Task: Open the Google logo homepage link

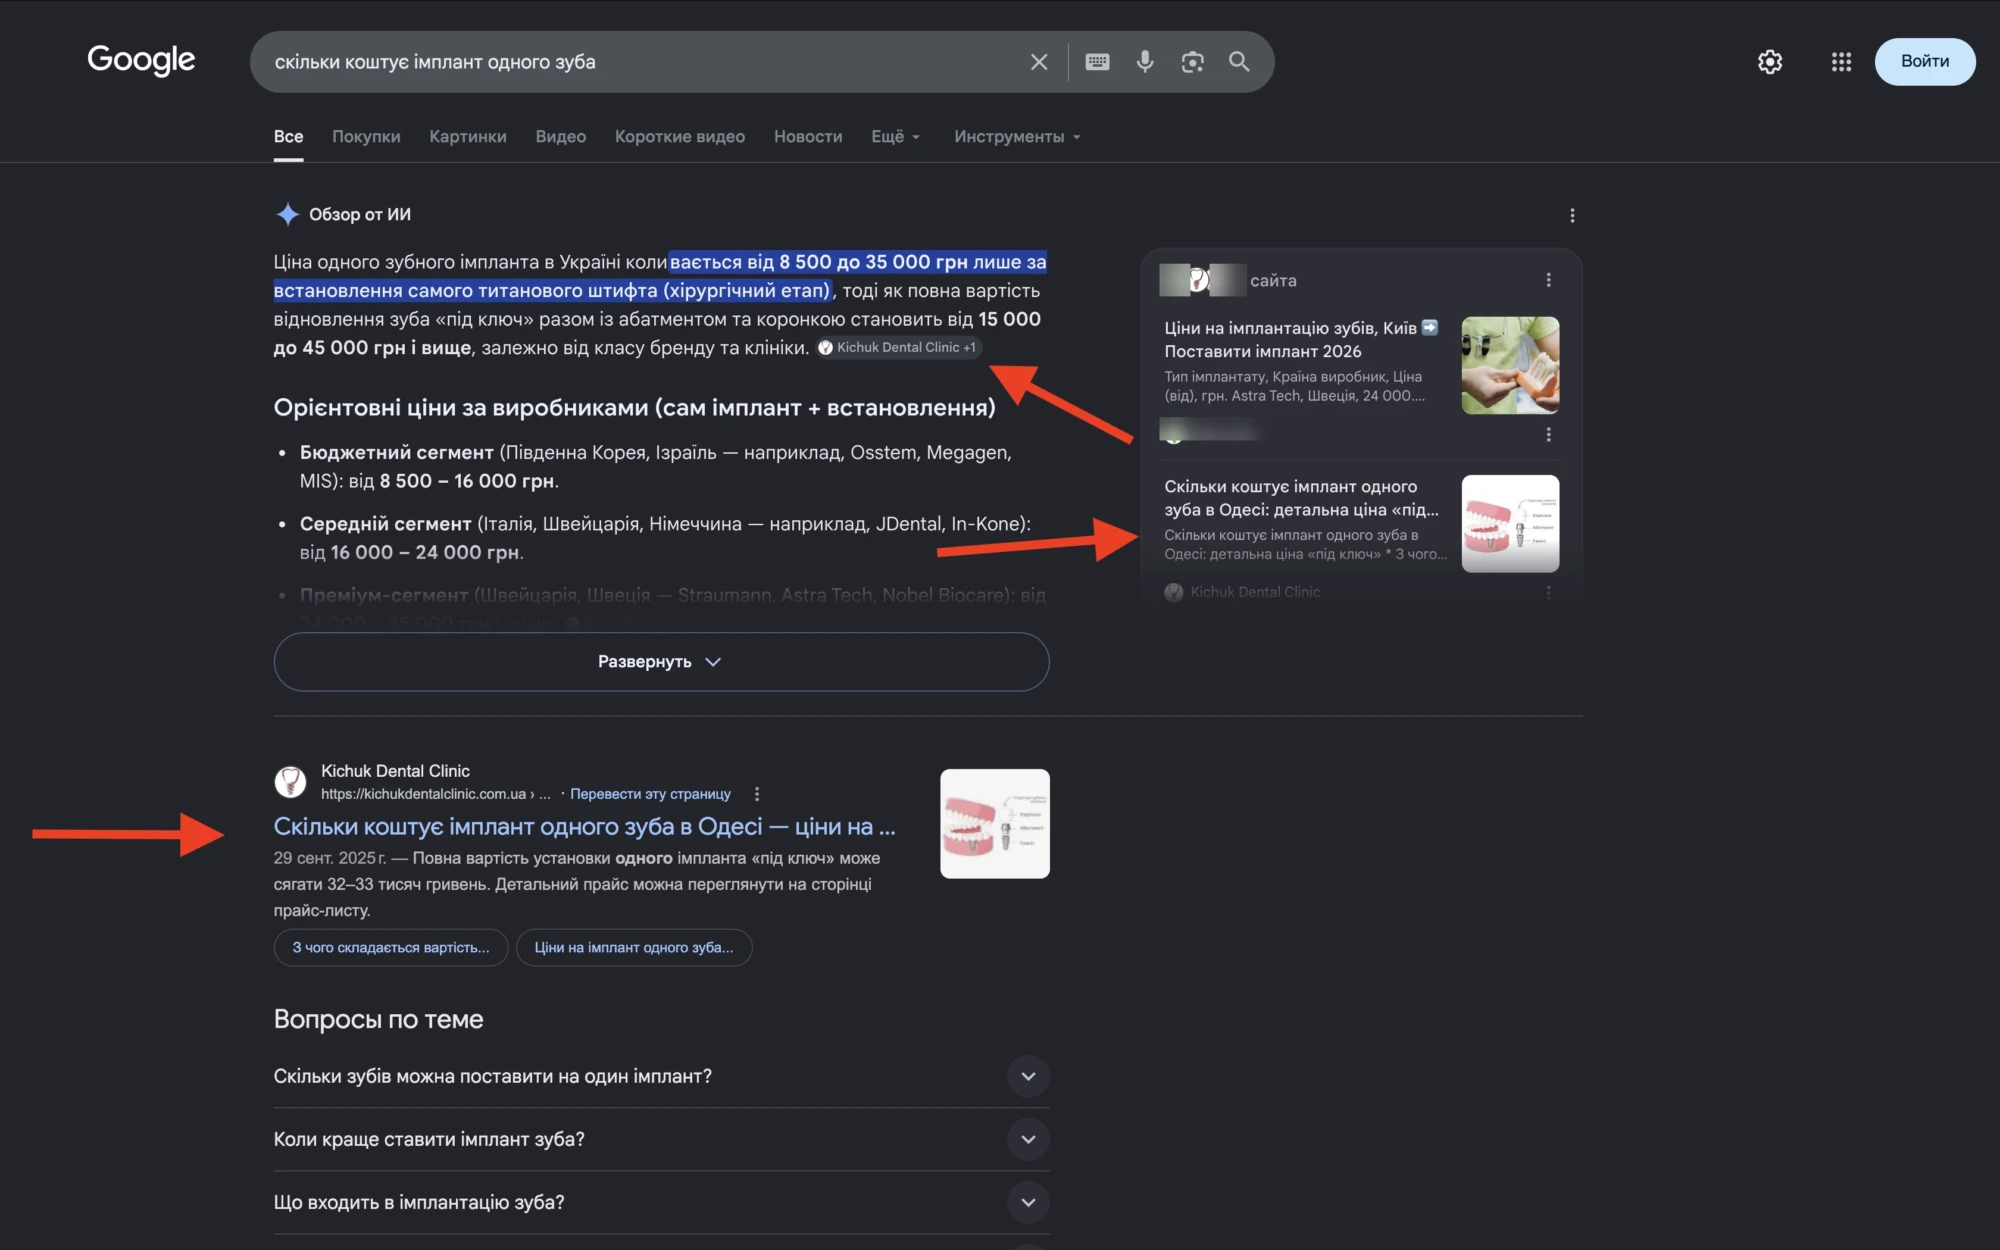Action: click(141, 60)
